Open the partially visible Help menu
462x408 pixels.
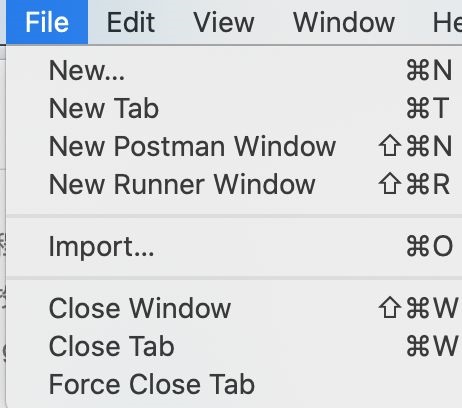tap(447, 22)
